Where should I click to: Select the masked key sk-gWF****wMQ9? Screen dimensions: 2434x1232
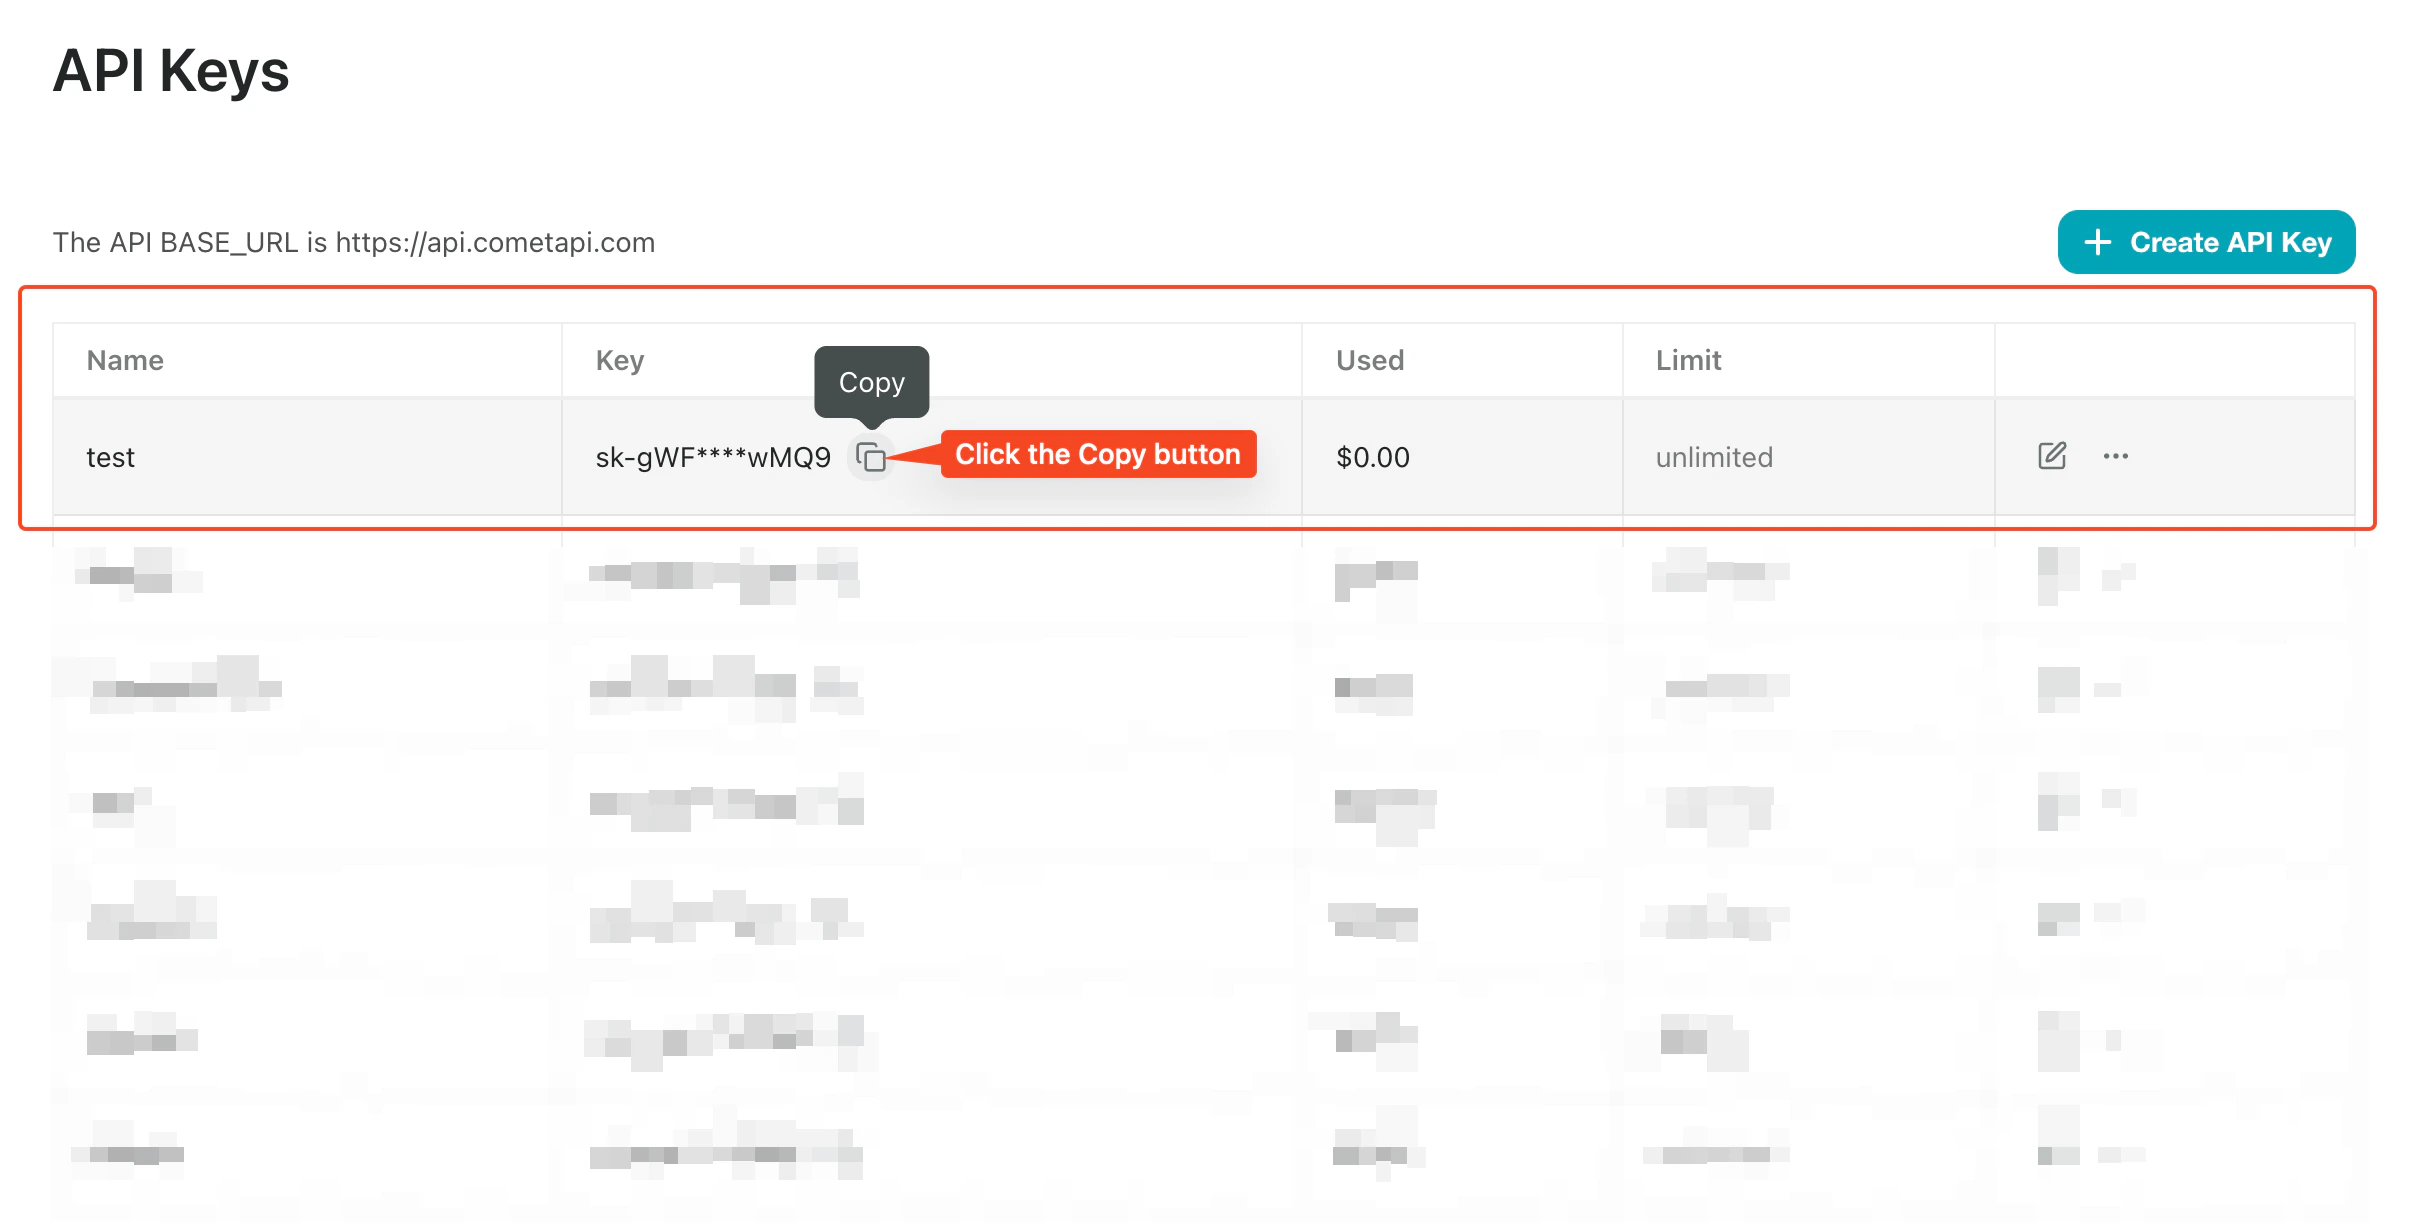click(711, 457)
